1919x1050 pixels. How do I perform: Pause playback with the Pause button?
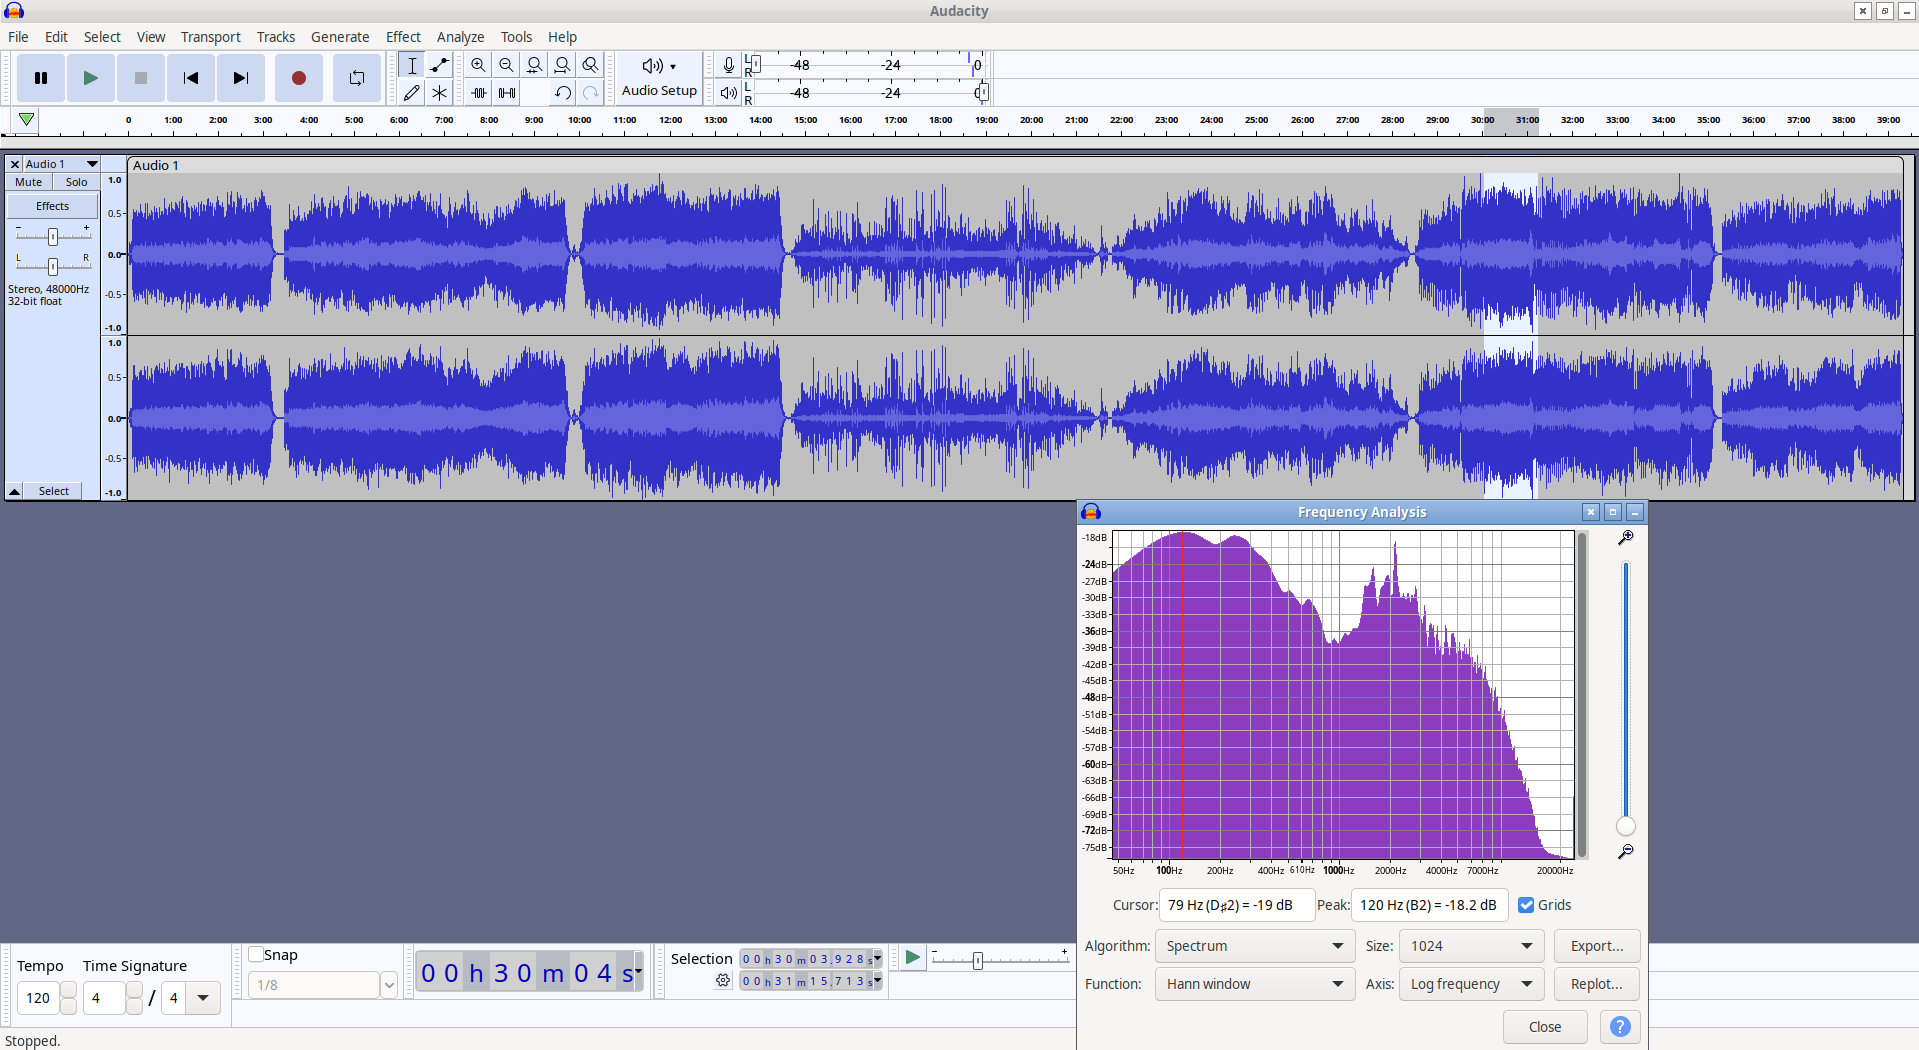point(41,78)
